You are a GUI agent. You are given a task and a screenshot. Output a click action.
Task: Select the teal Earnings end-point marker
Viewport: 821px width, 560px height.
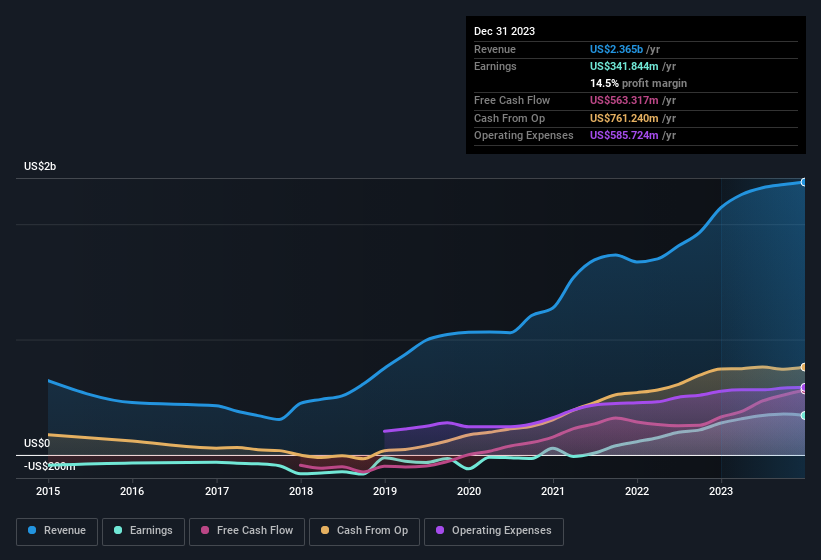[803, 415]
